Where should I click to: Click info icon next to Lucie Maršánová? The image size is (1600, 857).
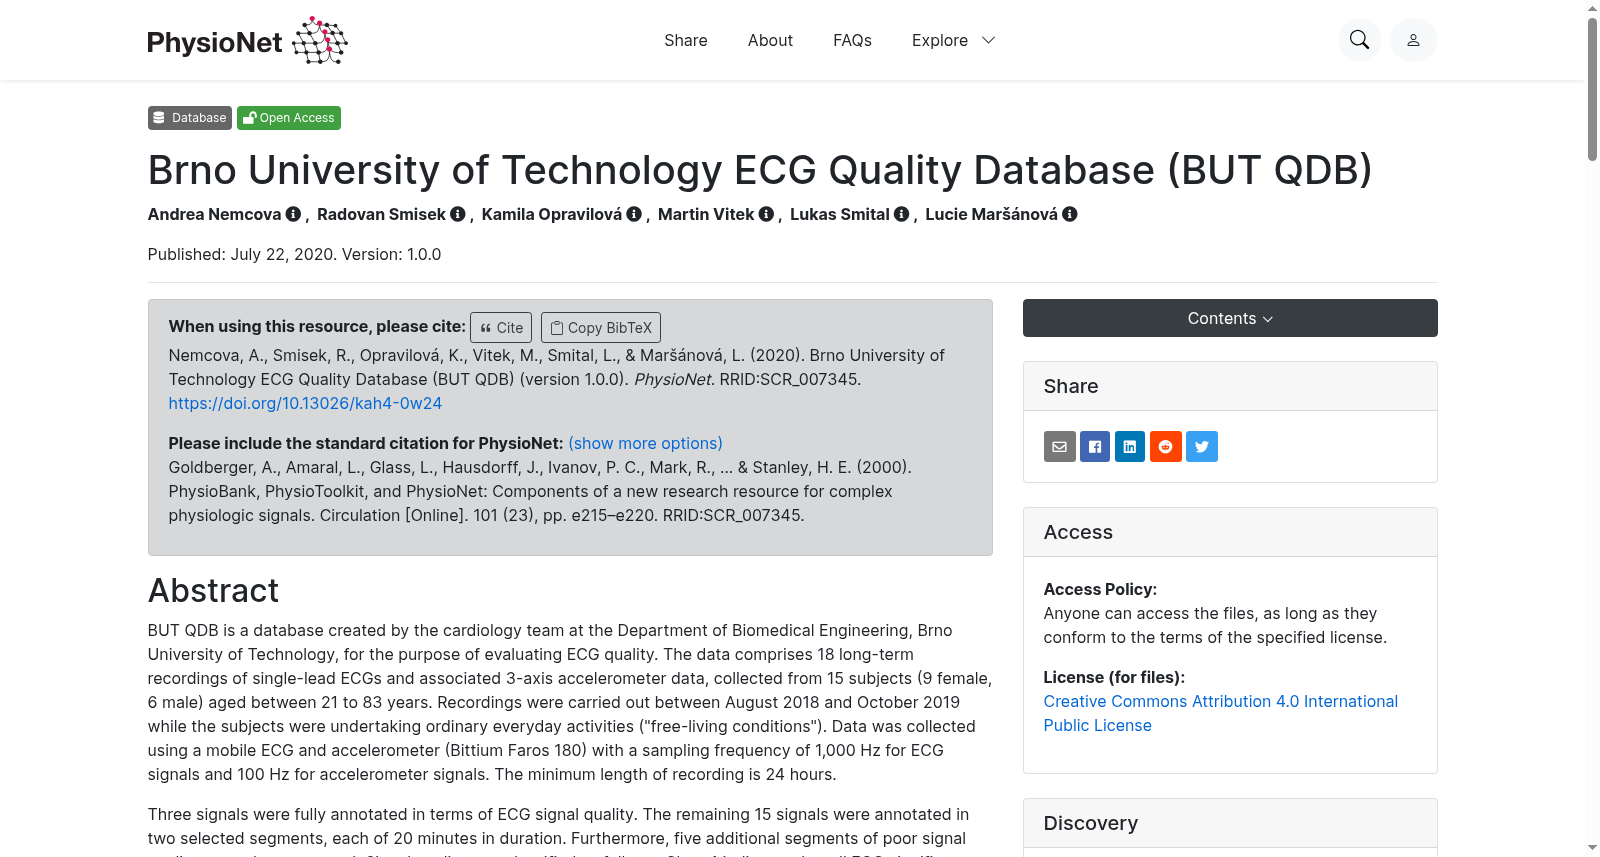(x=1070, y=214)
